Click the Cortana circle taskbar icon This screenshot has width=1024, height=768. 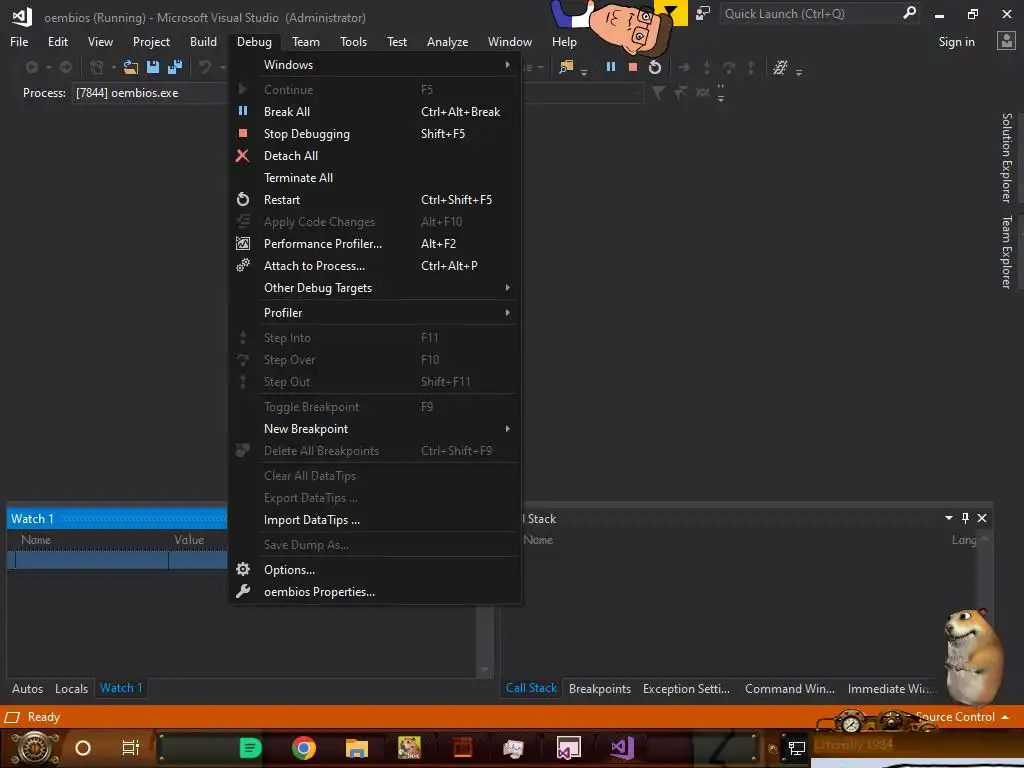pos(83,748)
